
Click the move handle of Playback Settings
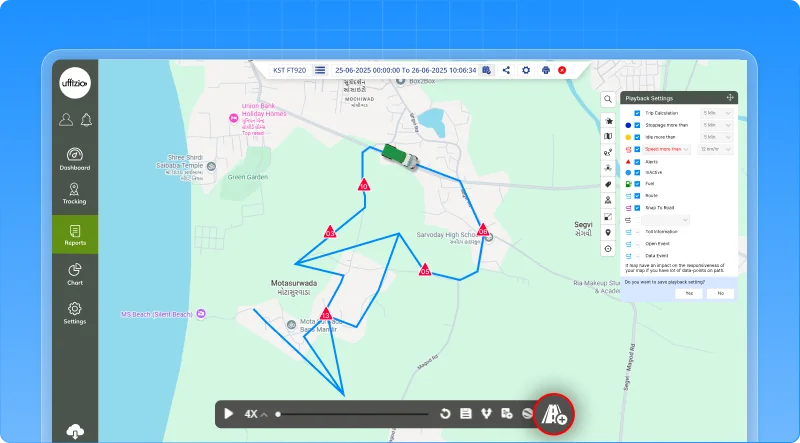(x=730, y=98)
